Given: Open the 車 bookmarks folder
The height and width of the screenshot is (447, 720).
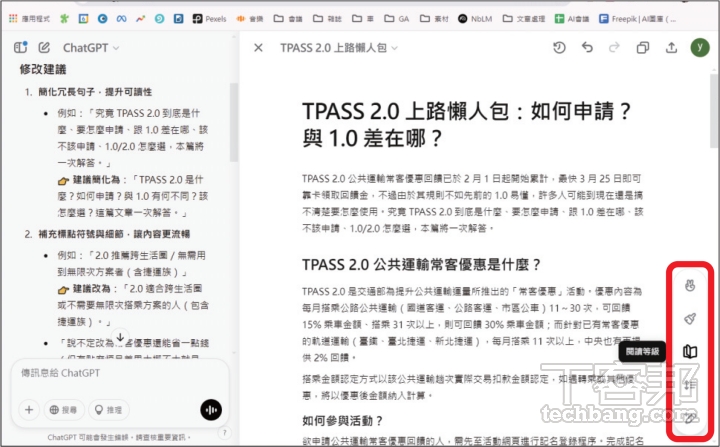Looking at the screenshot, I should pos(363,19).
